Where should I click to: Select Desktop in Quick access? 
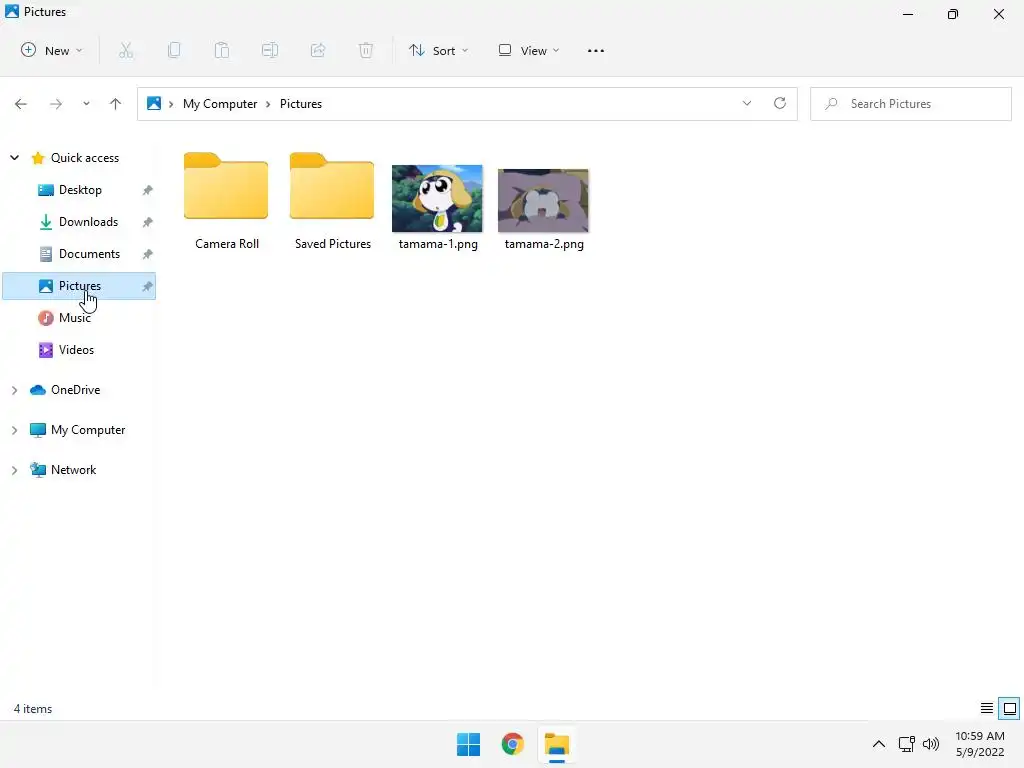80,189
